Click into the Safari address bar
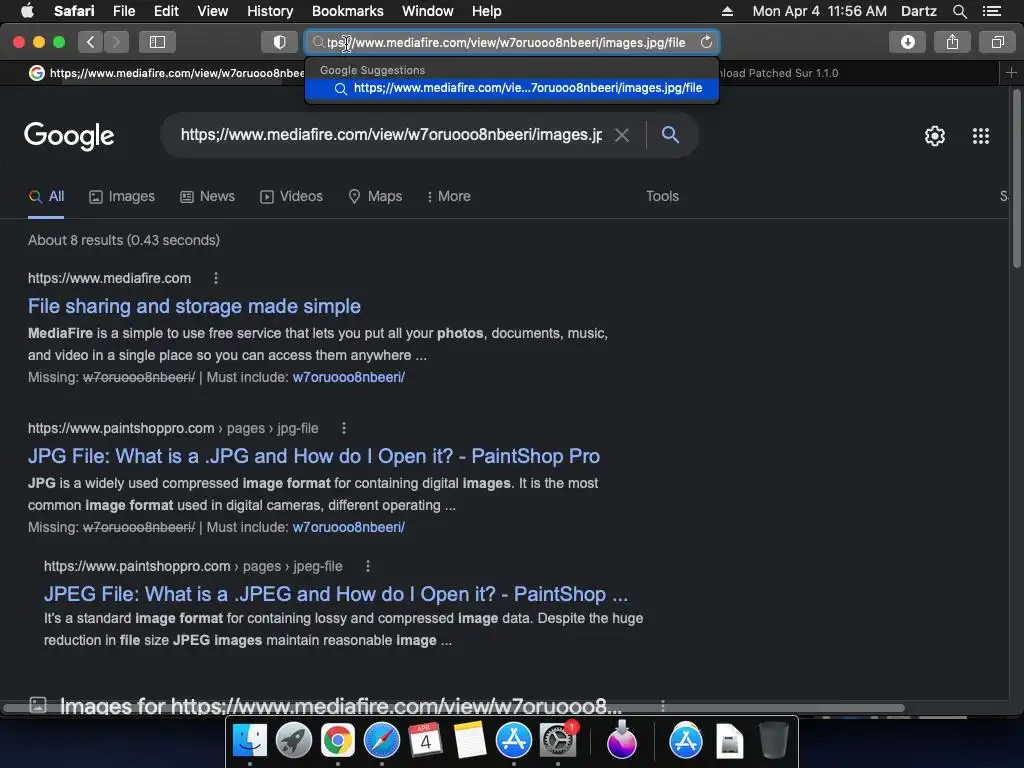This screenshot has height=768, width=1024. (x=512, y=42)
